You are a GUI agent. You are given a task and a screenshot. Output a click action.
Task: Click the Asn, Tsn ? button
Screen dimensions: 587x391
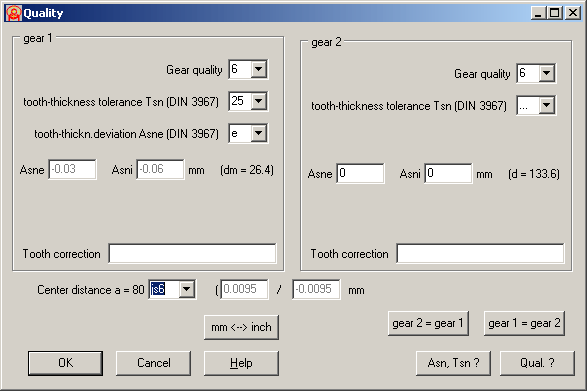coord(453,363)
